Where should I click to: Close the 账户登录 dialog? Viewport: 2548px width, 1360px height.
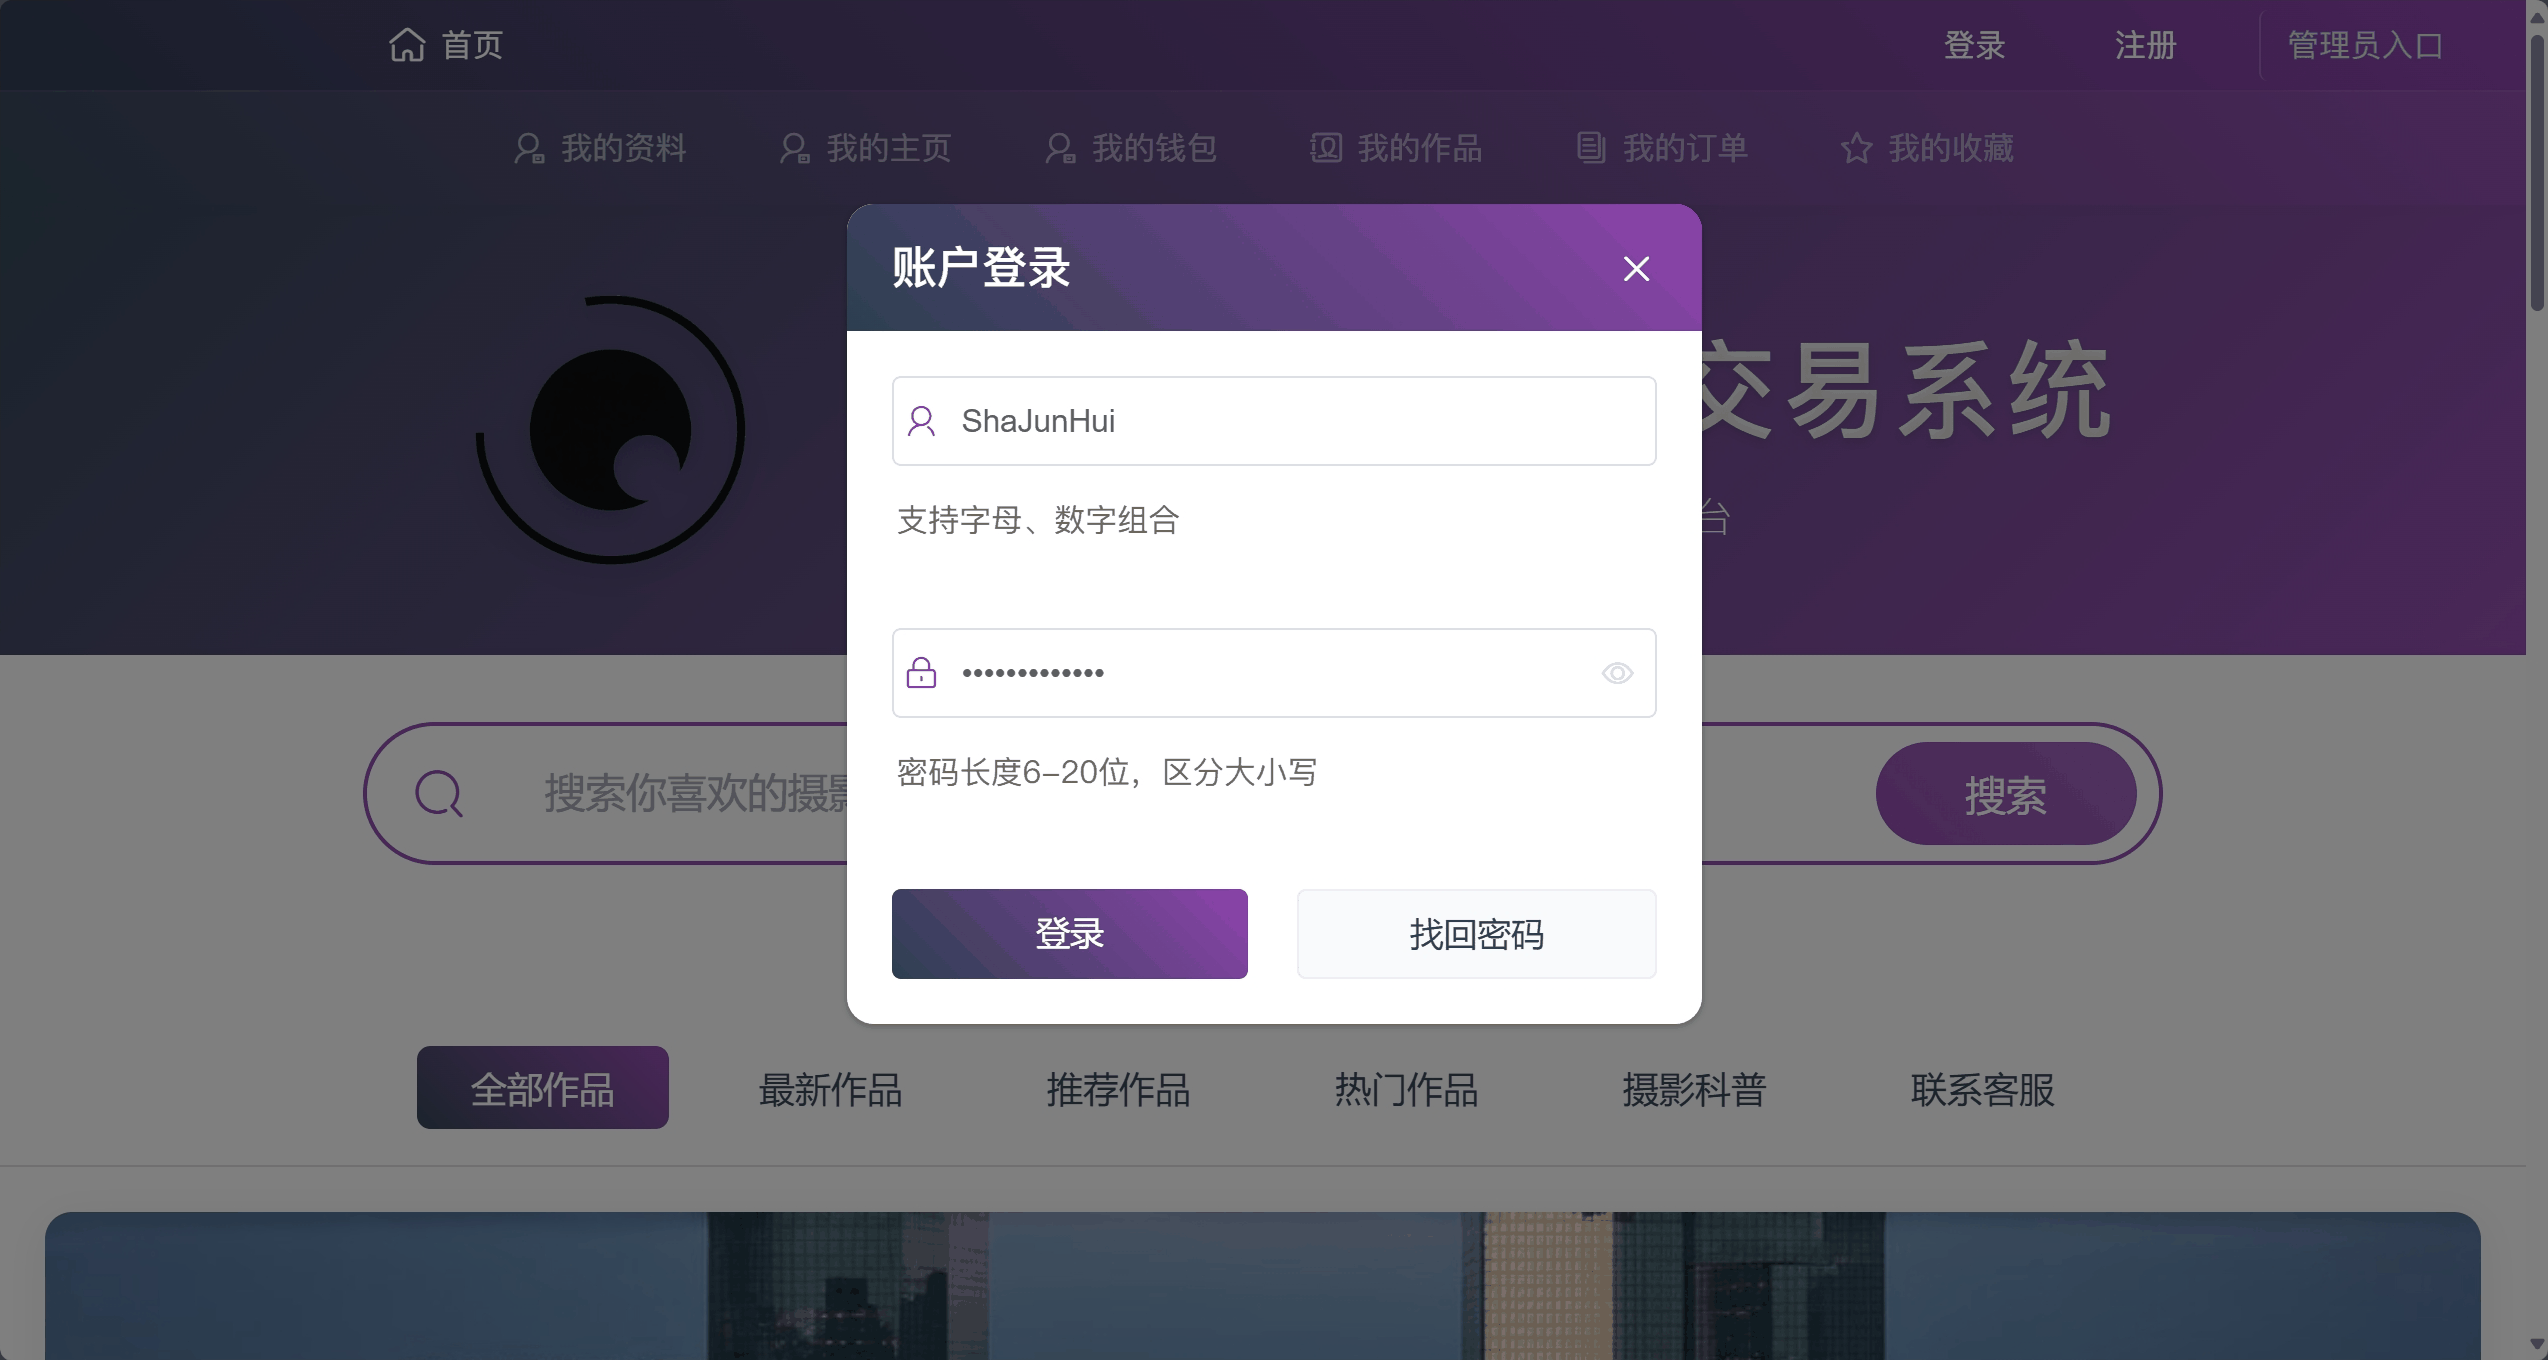(x=1636, y=268)
